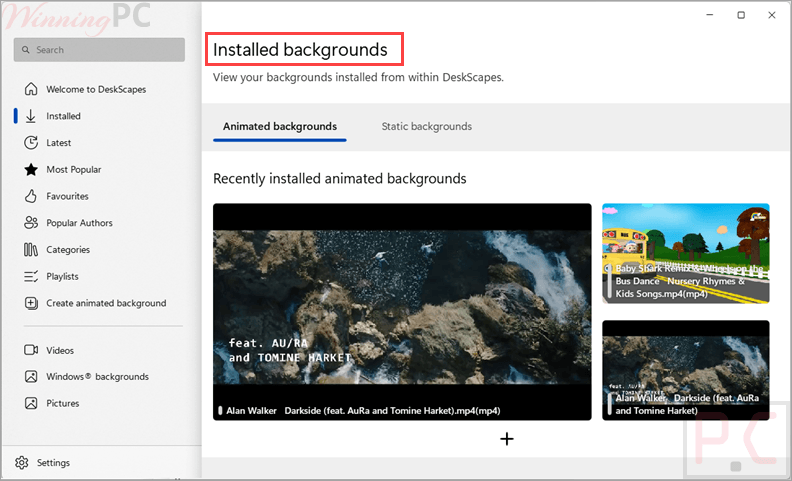Select the Baby Shark Remix thumbnail
Image resolution: width=792 pixels, height=481 pixels.
pos(685,253)
